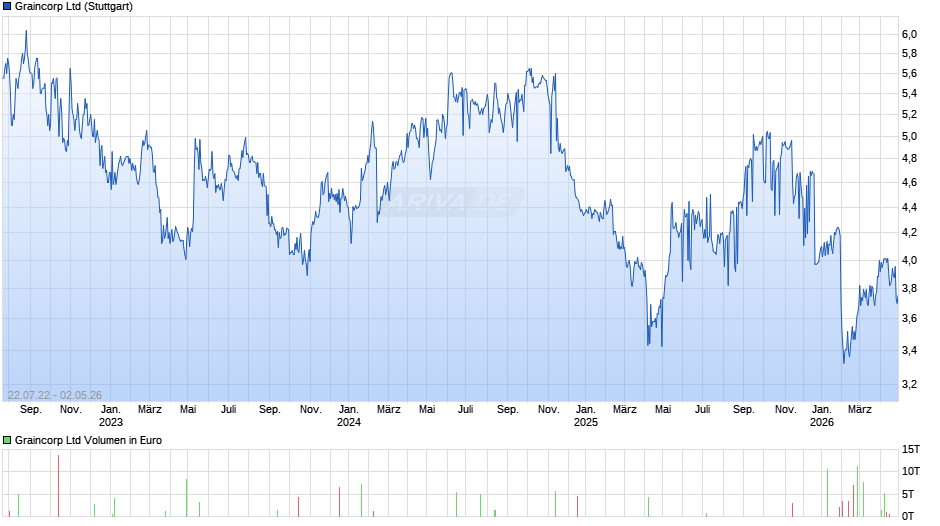The width and height of the screenshot is (940, 526).
Task: Click the 'Jan. 2025' time axis label
Action: click(x=586, y=416)
